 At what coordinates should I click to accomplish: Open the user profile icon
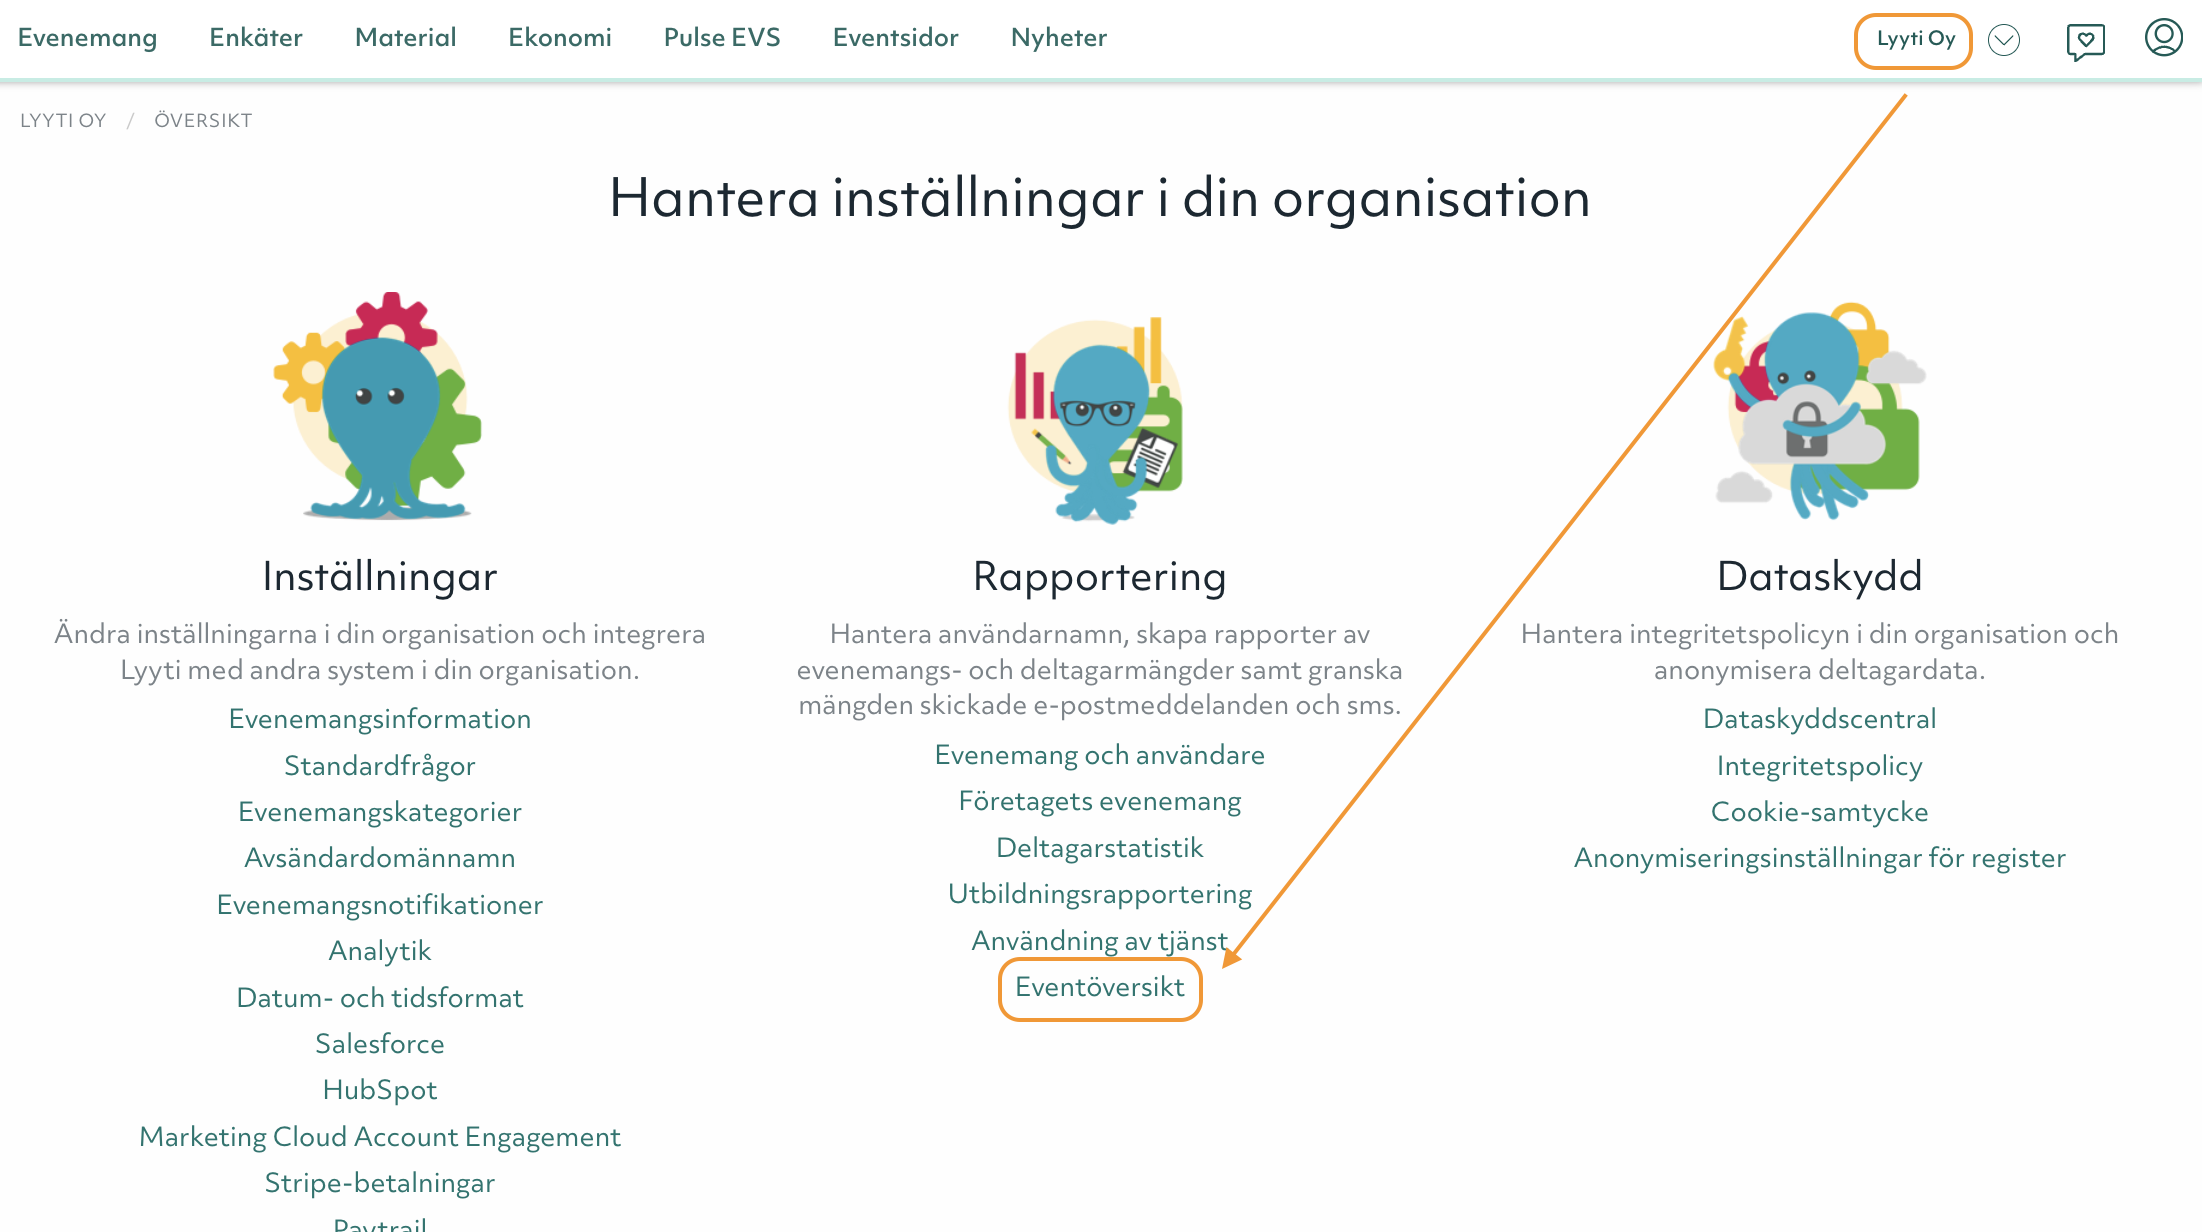(2163, 38)
